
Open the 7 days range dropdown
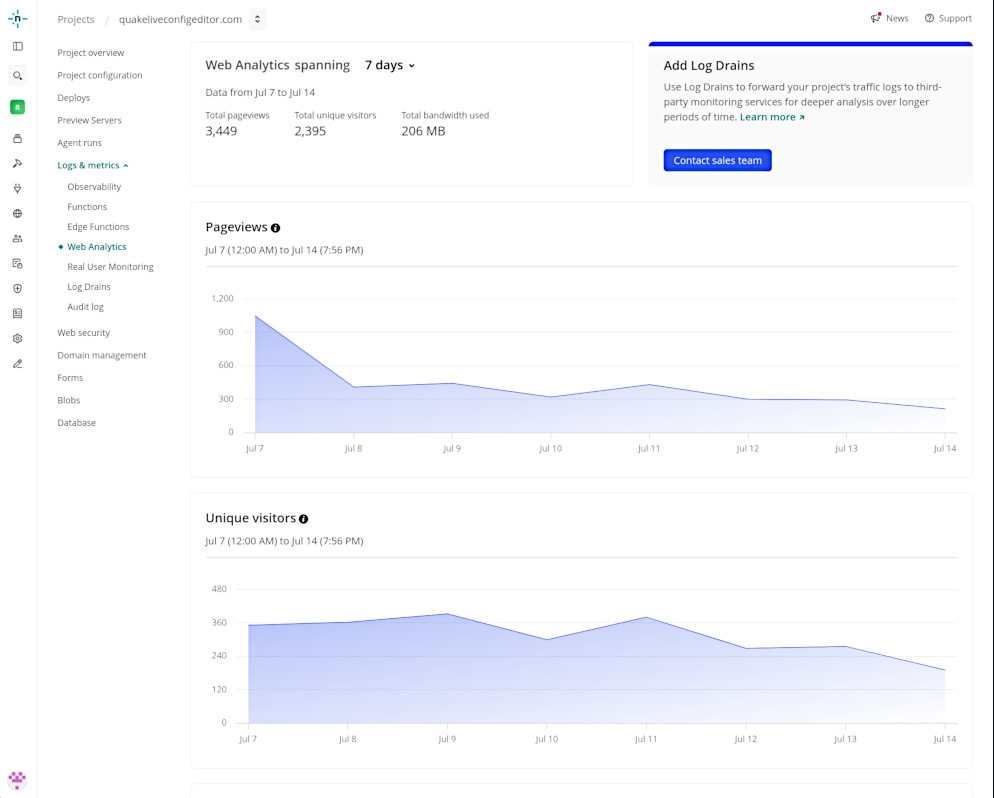(x=390, y=65)
